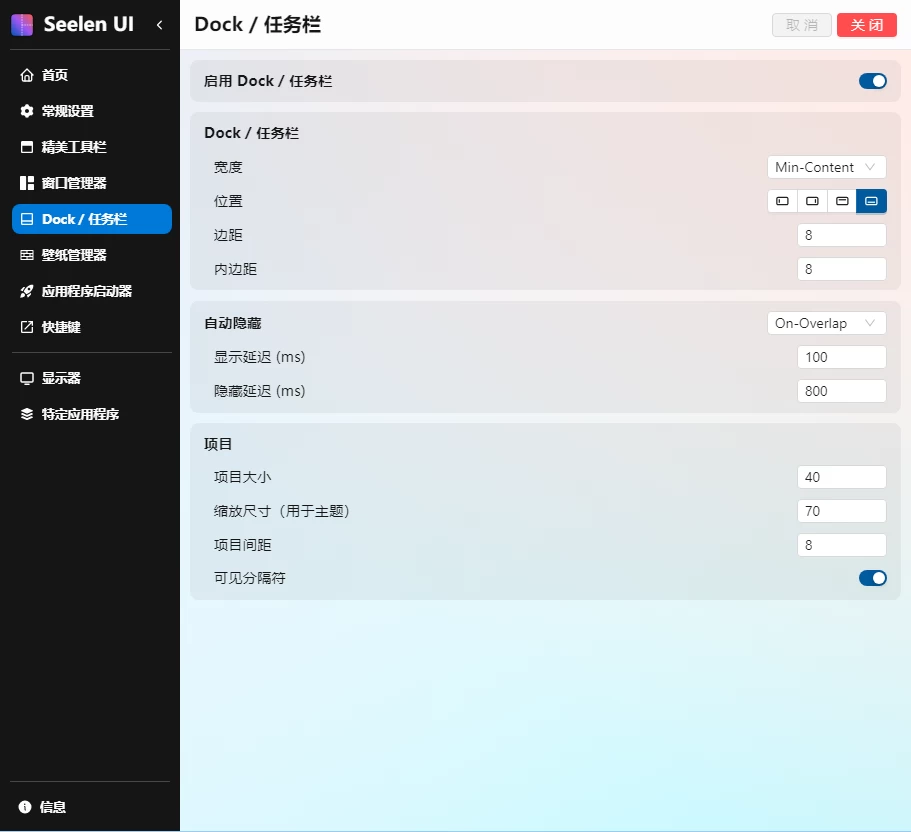Image resolution: width=911 pixels, height=832 pixels.
Task: Set dock position to top
Action: pyautogui.click(x=842, y=201)
